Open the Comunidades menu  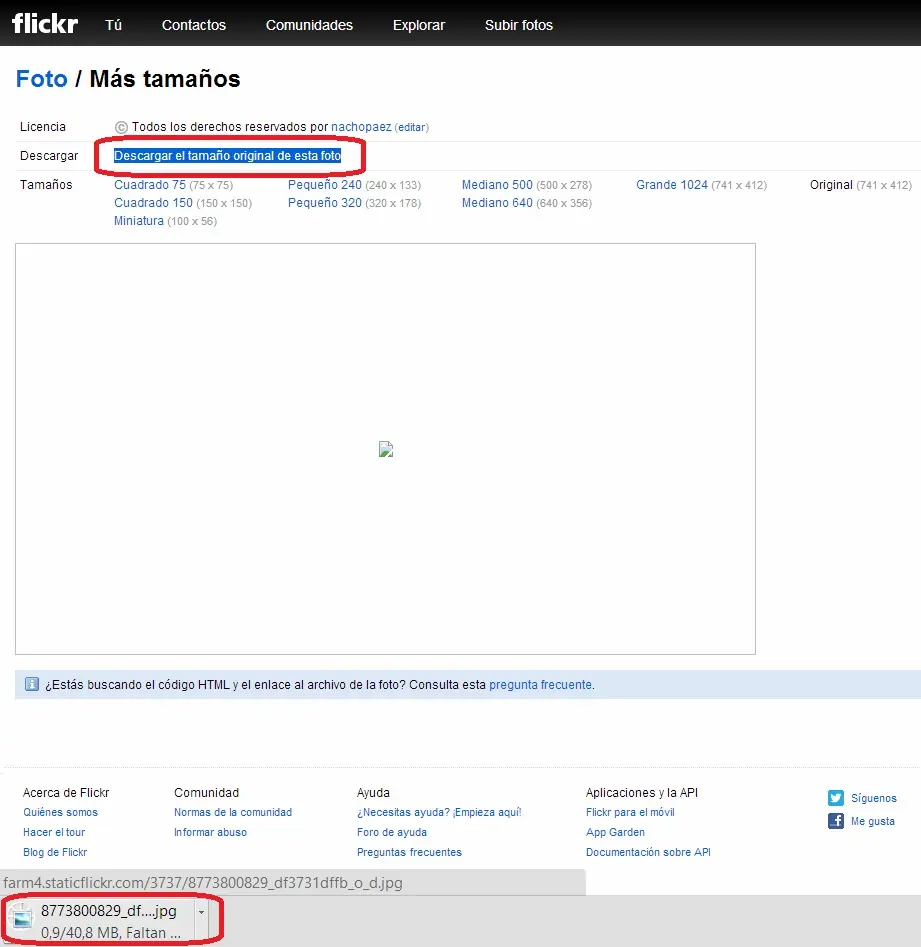309,25
